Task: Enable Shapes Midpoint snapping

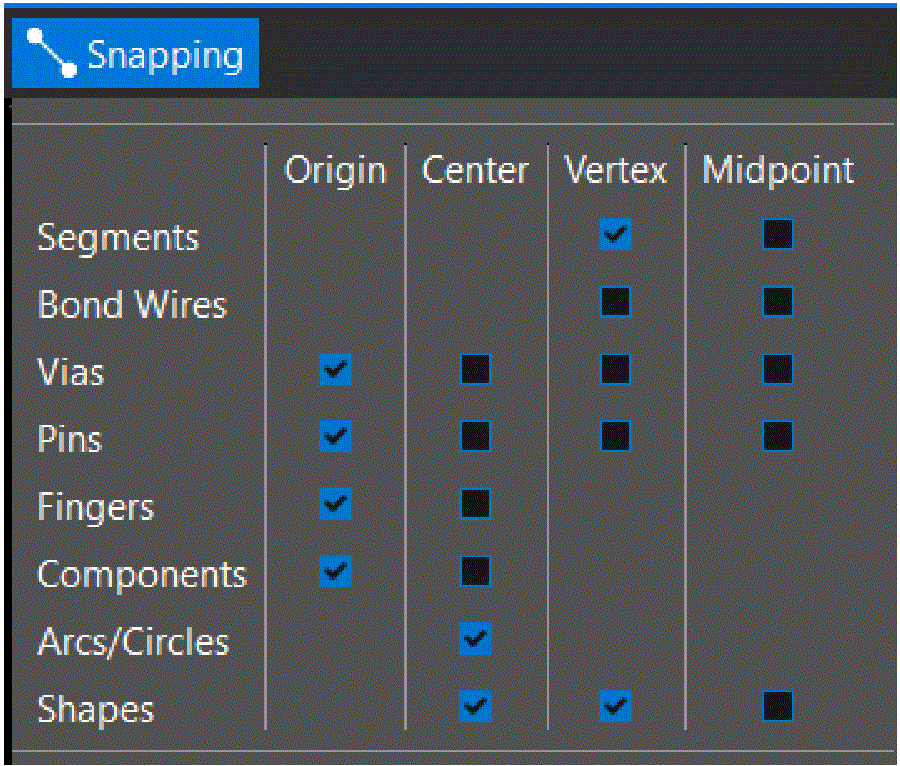Action: coord(777,707)
